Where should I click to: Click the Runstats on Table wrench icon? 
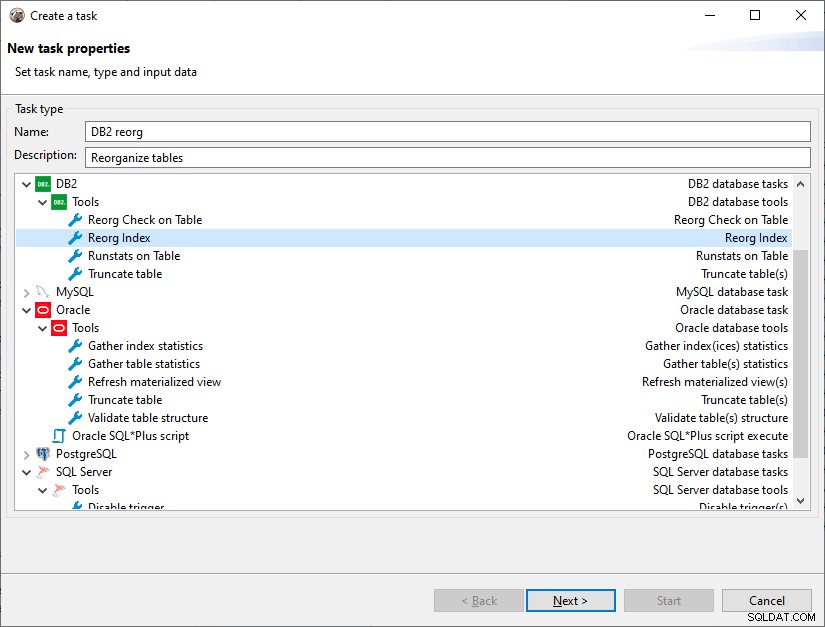(75, 256)
